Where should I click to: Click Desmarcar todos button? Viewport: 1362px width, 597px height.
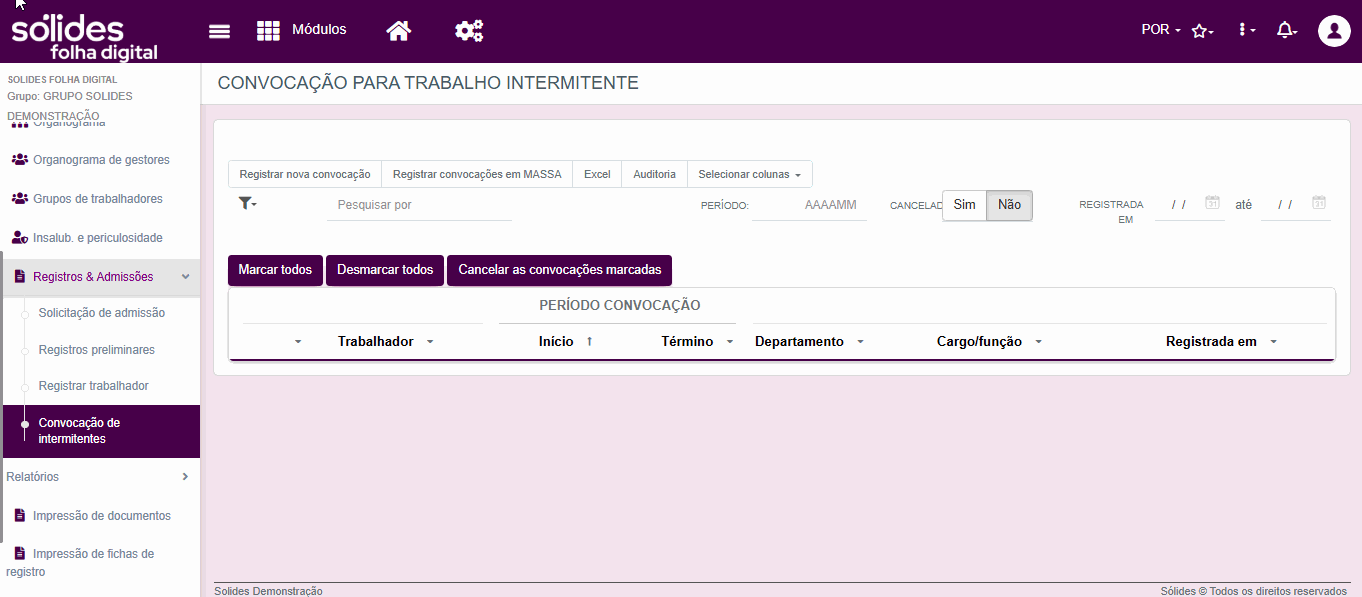point(385,270)
